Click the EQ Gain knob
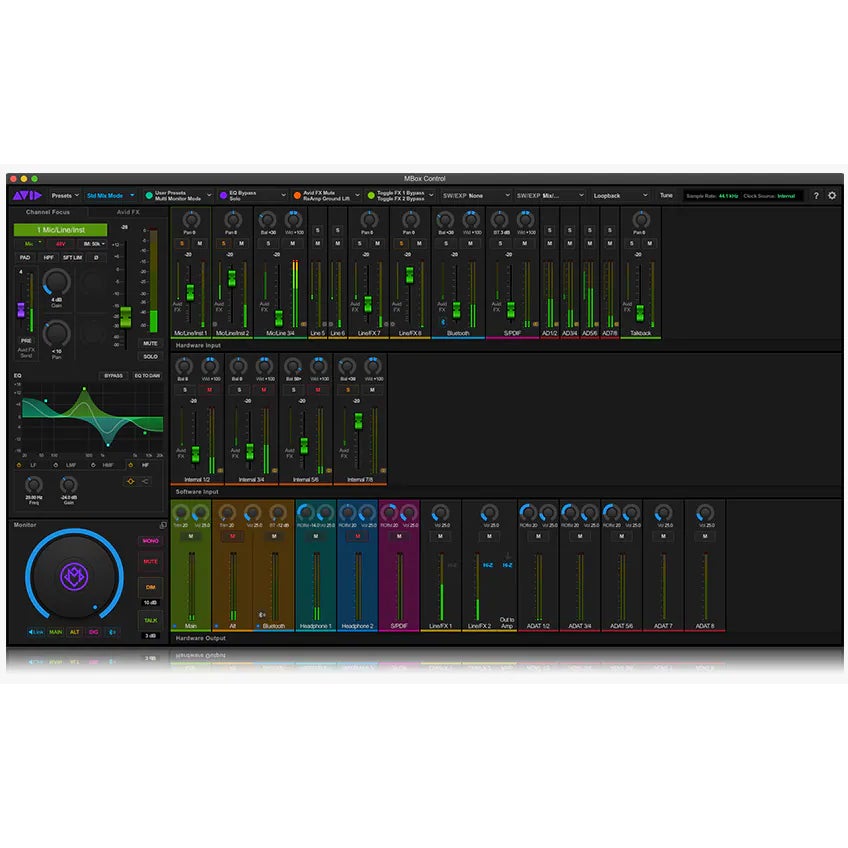This screenshot has height=848, width=848. (68, 485)
